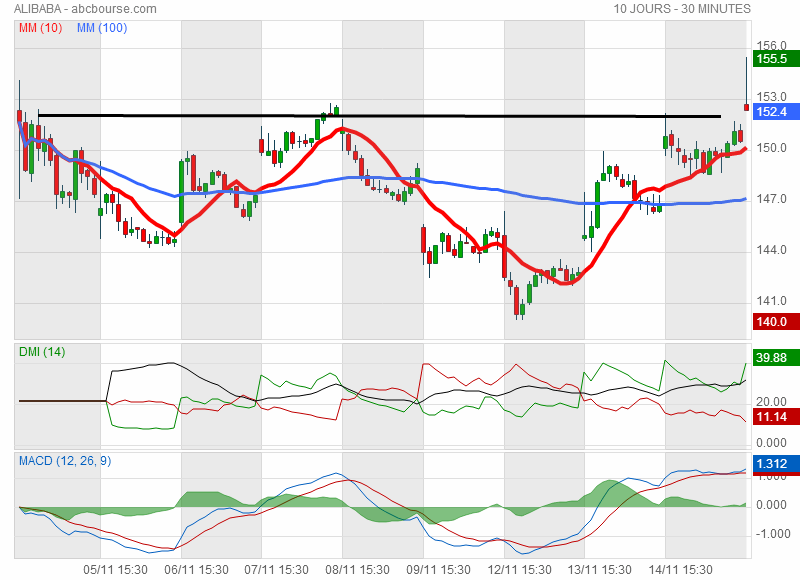Click the 153.0 price axis label

[771, 97]
